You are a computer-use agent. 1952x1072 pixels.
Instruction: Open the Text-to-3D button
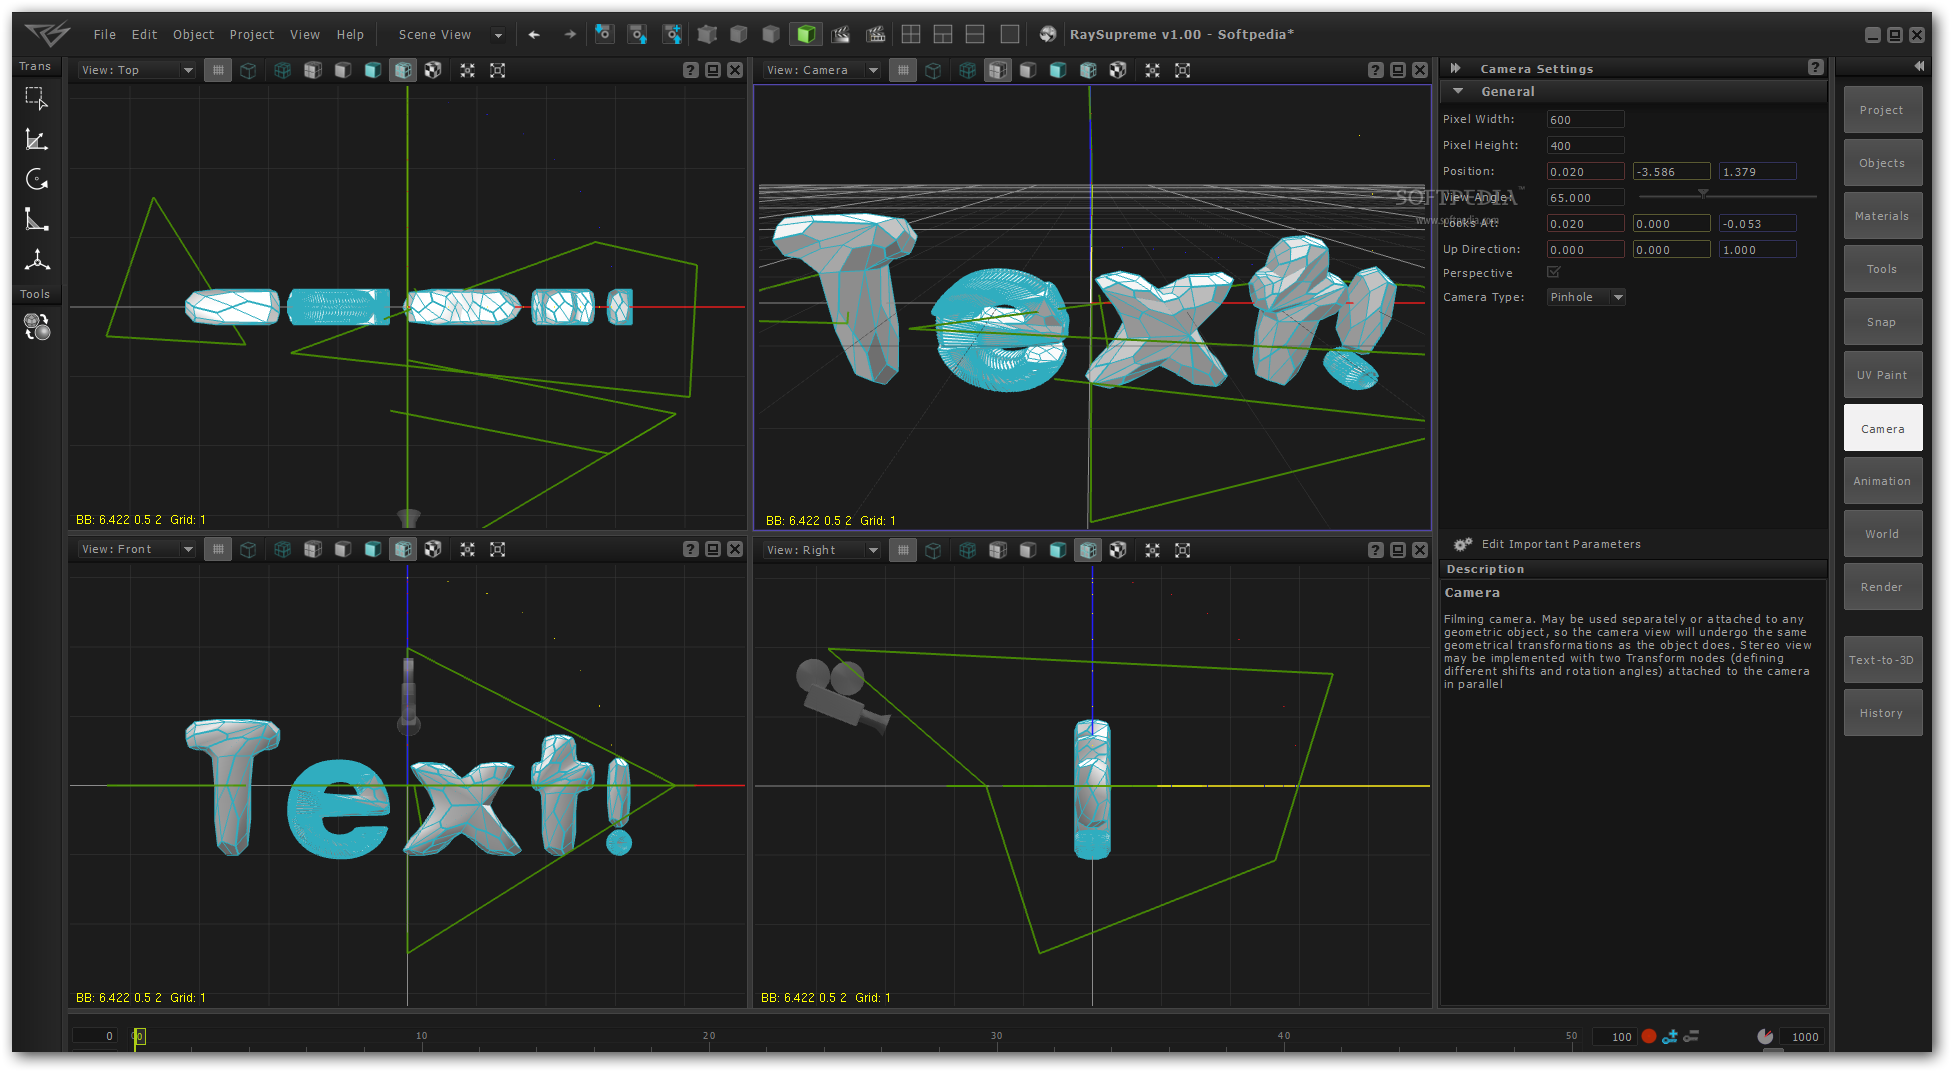coord(1883,660)
